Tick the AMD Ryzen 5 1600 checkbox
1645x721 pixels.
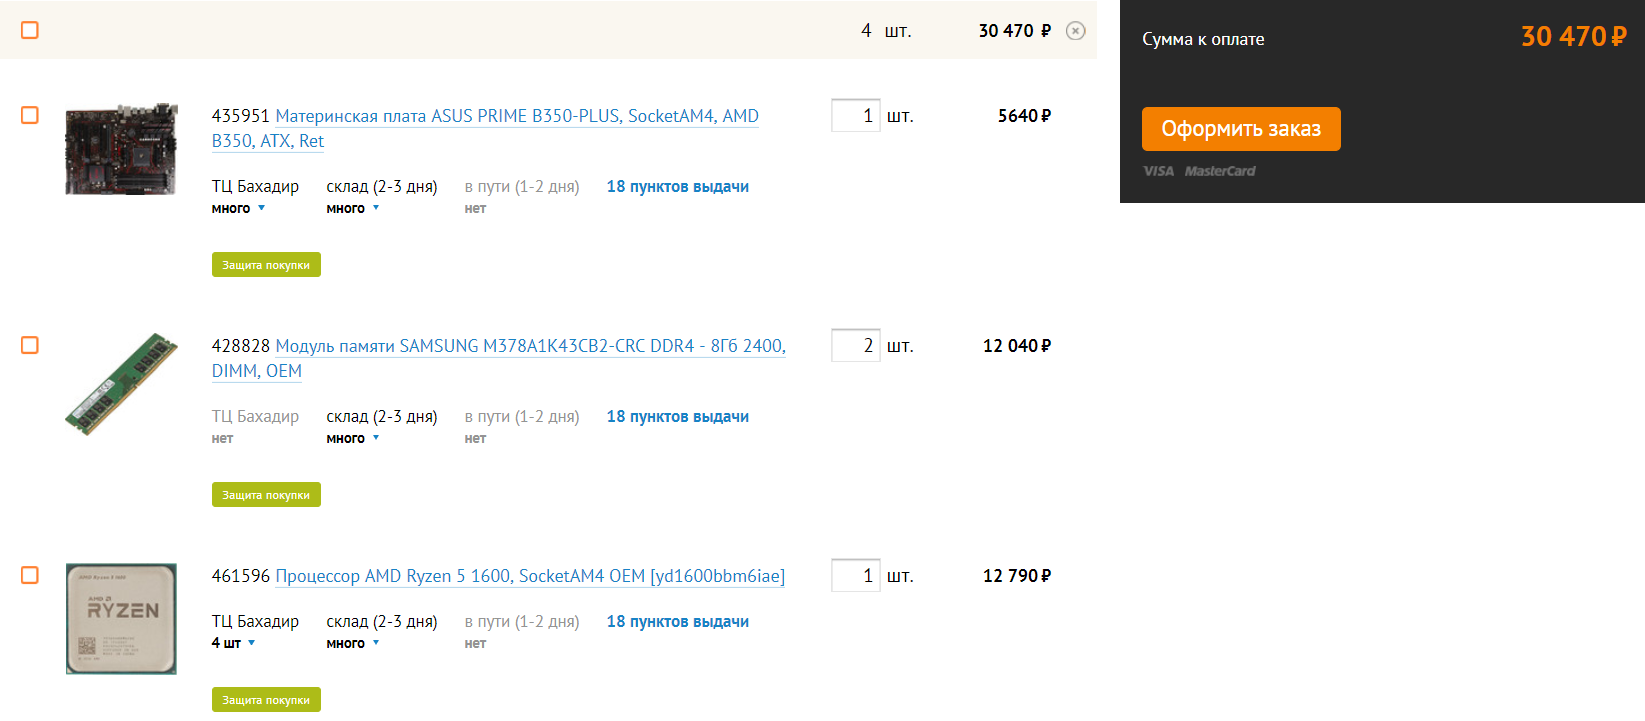coord(30,575)
